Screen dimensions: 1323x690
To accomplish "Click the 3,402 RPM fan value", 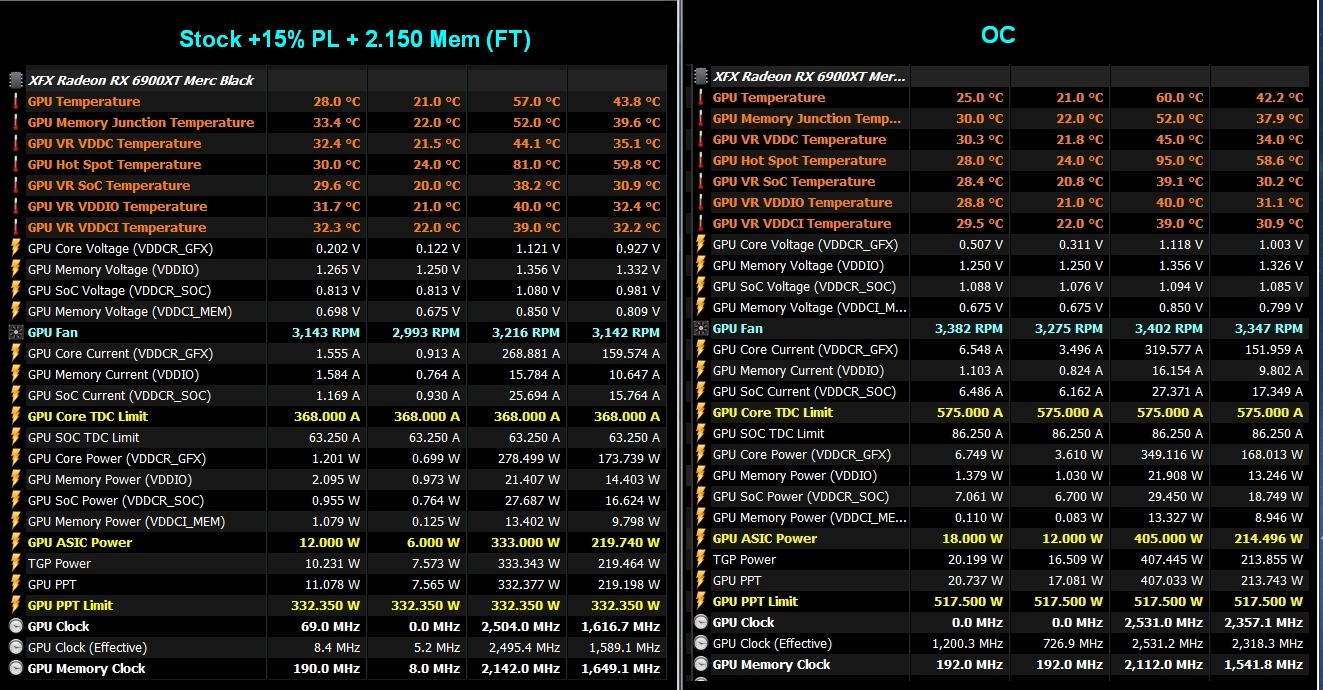I will click(1169, 328).
